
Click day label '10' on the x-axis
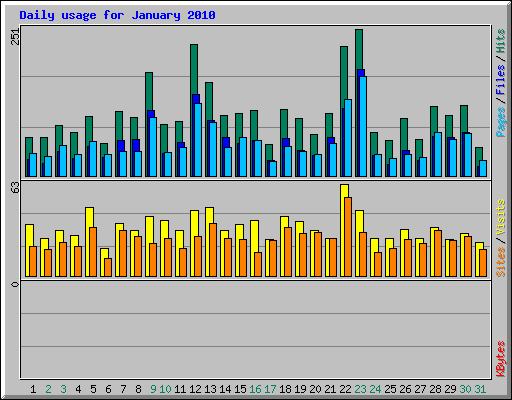coord(165,389)
